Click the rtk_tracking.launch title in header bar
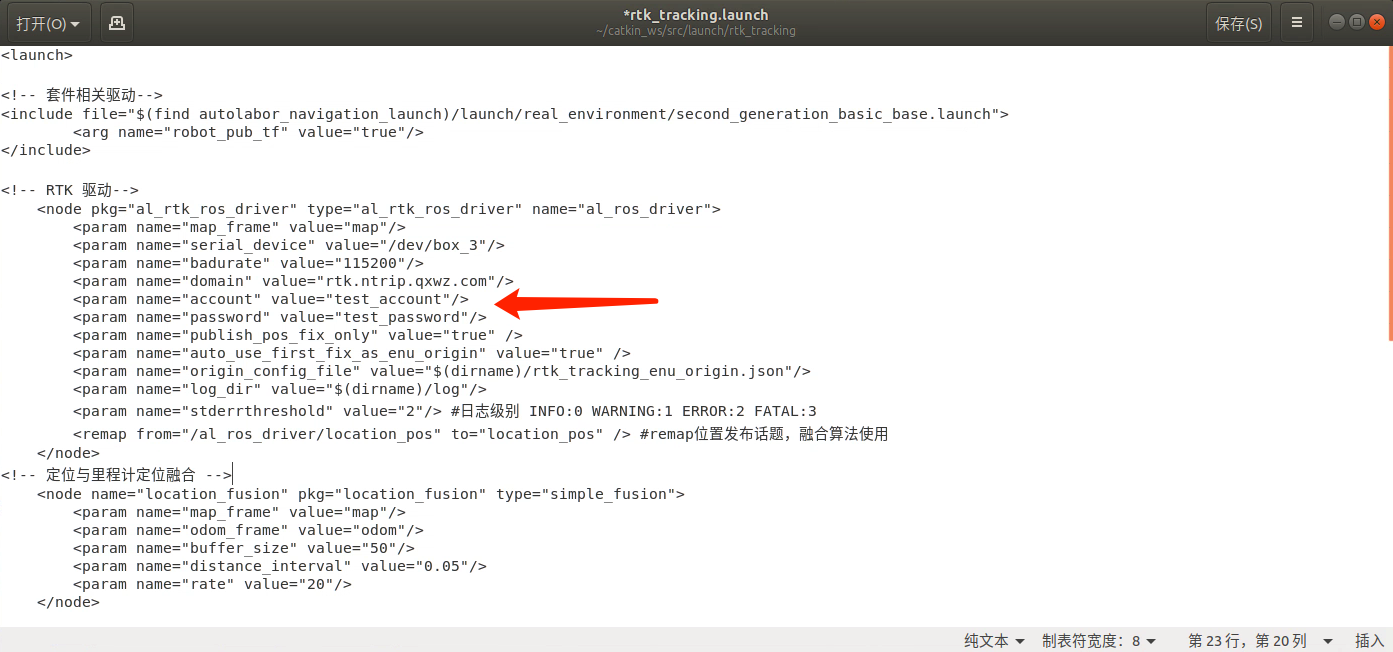 696,15
